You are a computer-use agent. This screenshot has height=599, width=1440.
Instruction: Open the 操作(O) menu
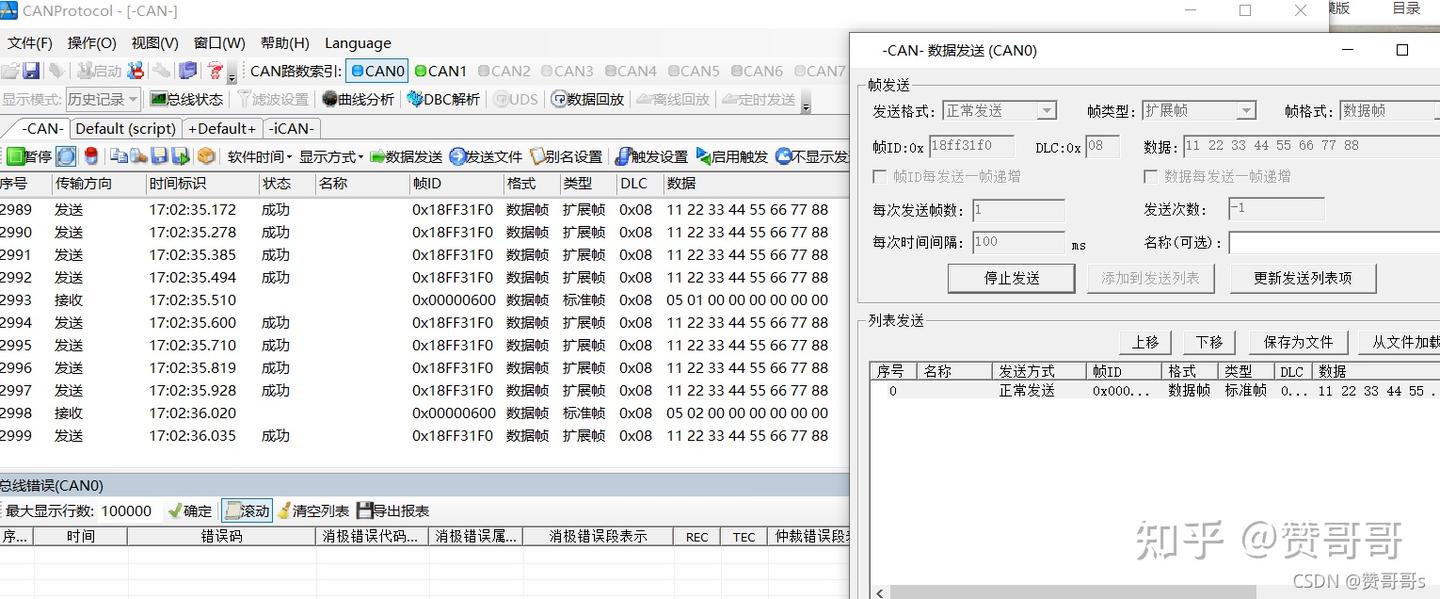pos(91,43)
